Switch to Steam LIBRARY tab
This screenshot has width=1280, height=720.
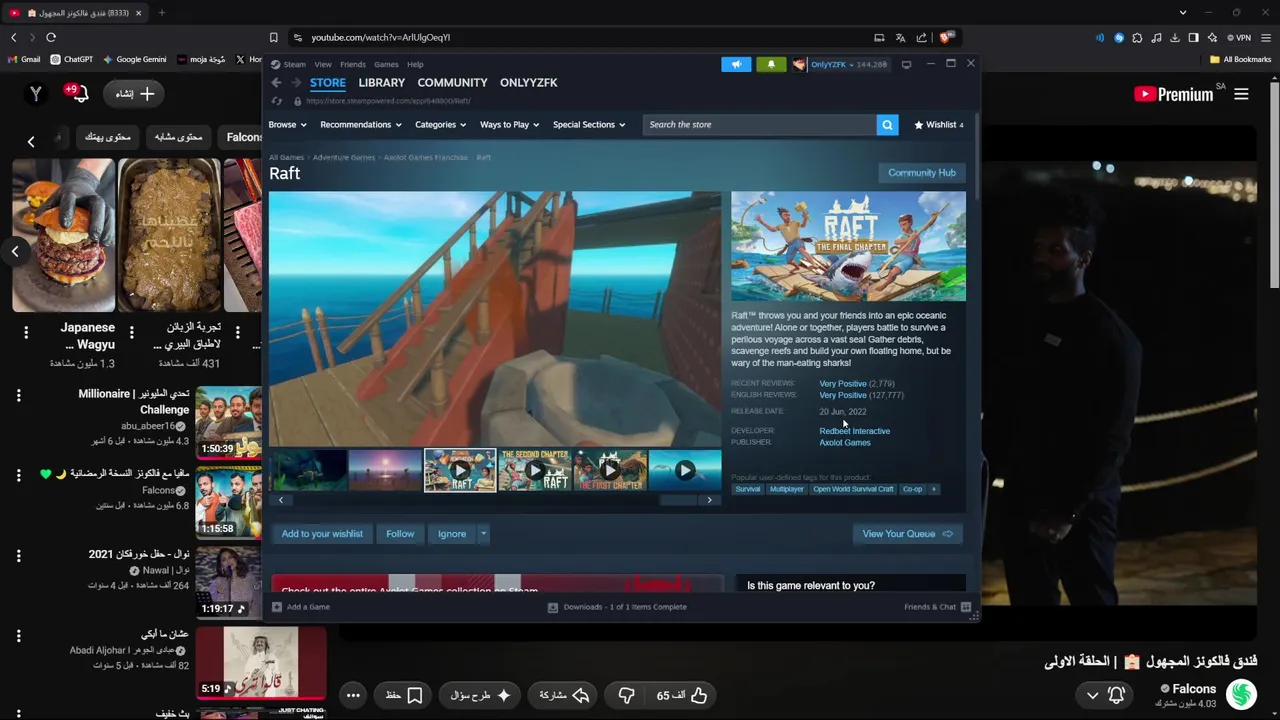tap(382, 83)
